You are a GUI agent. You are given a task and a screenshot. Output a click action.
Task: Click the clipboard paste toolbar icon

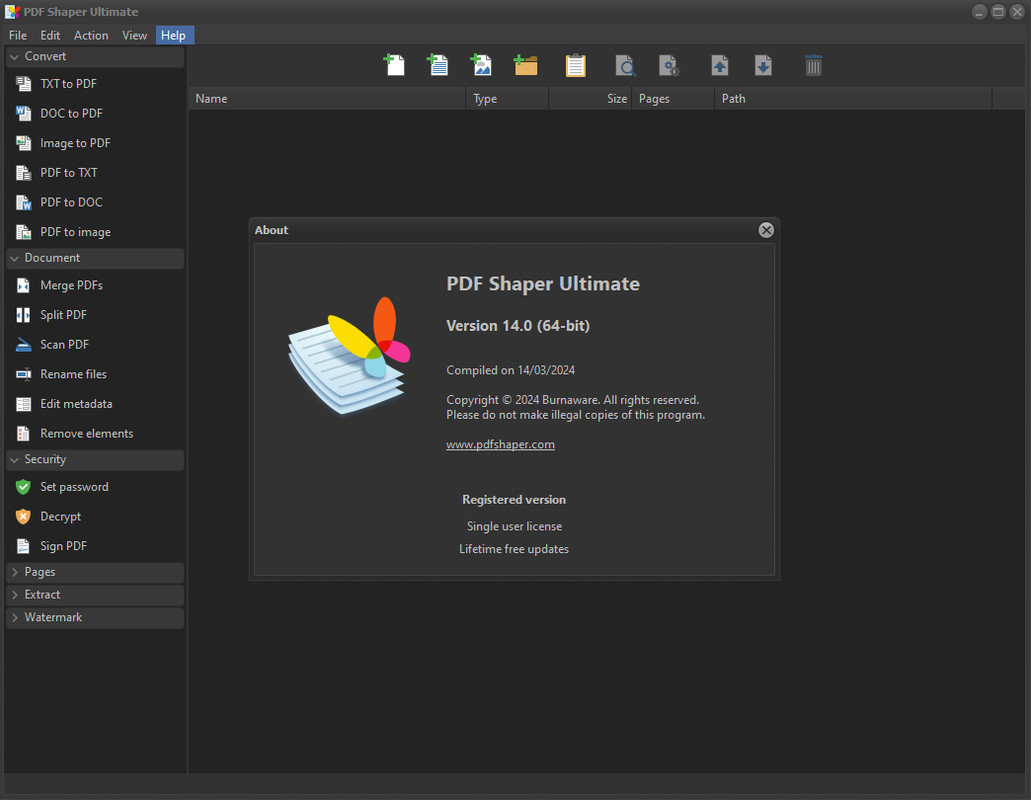(x=575, y=65)
